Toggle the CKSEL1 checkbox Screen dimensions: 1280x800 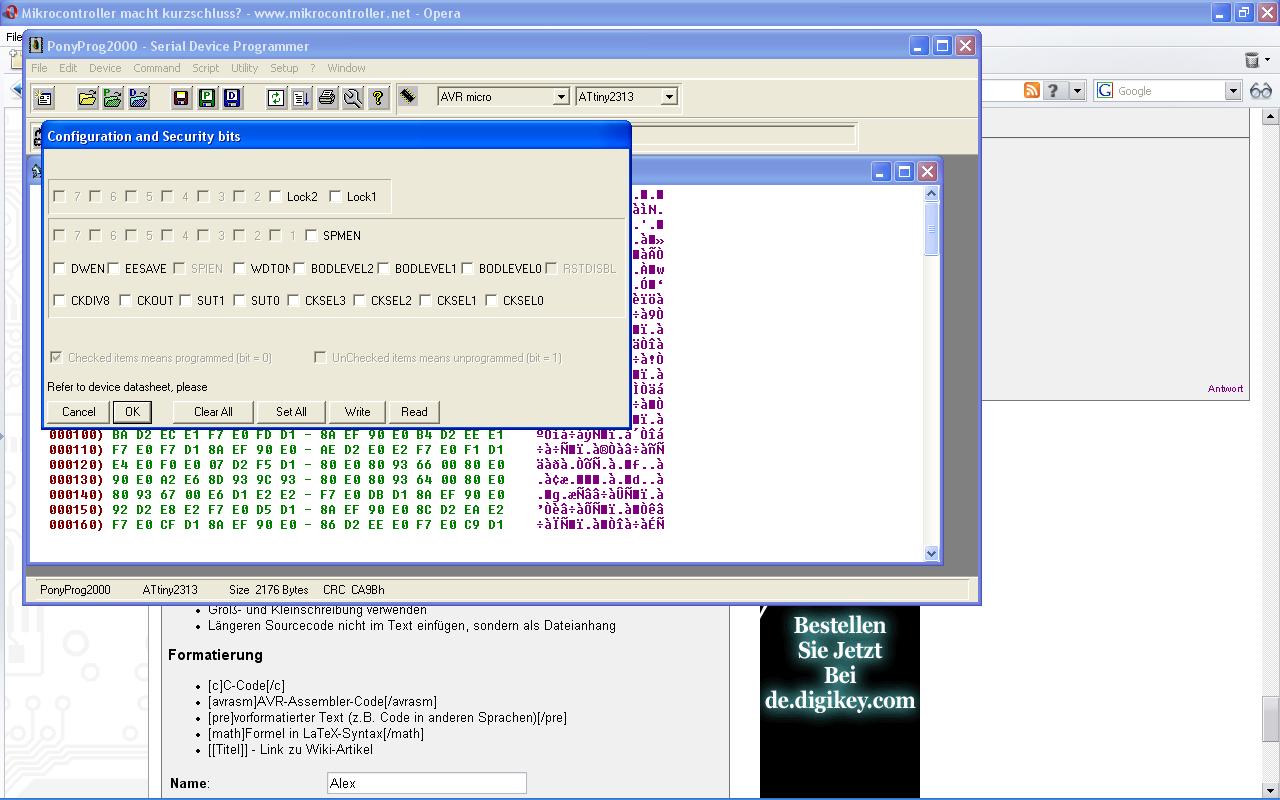click(425, 301)
